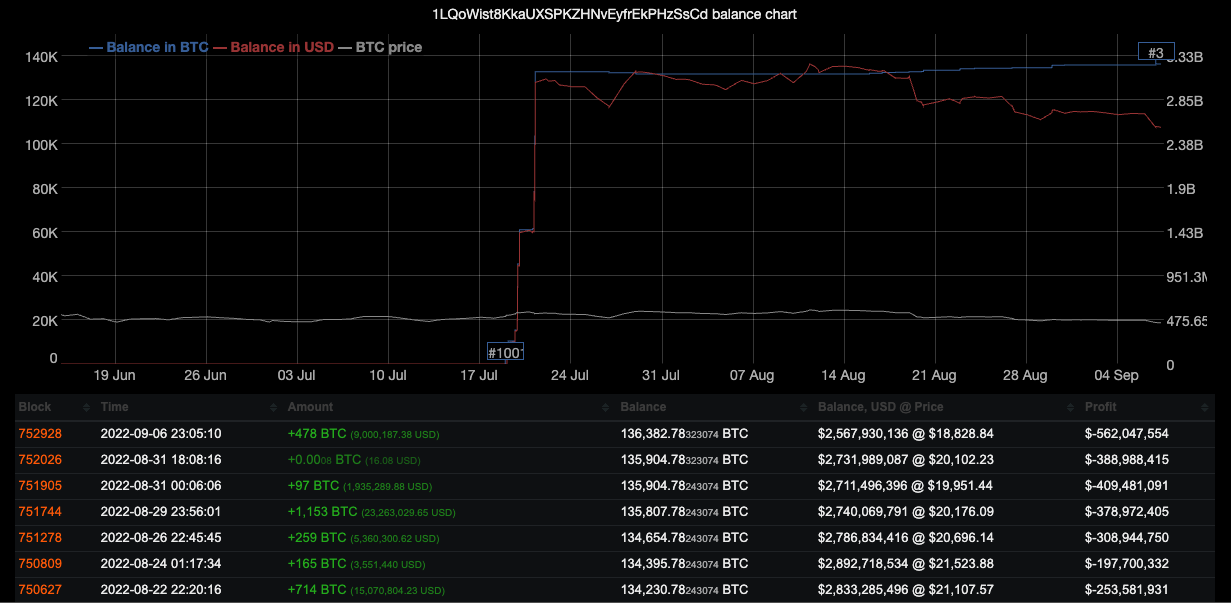1231x603 pixels.
Task: Click the "#3" marker badge on the chart
Action: 1156,52
